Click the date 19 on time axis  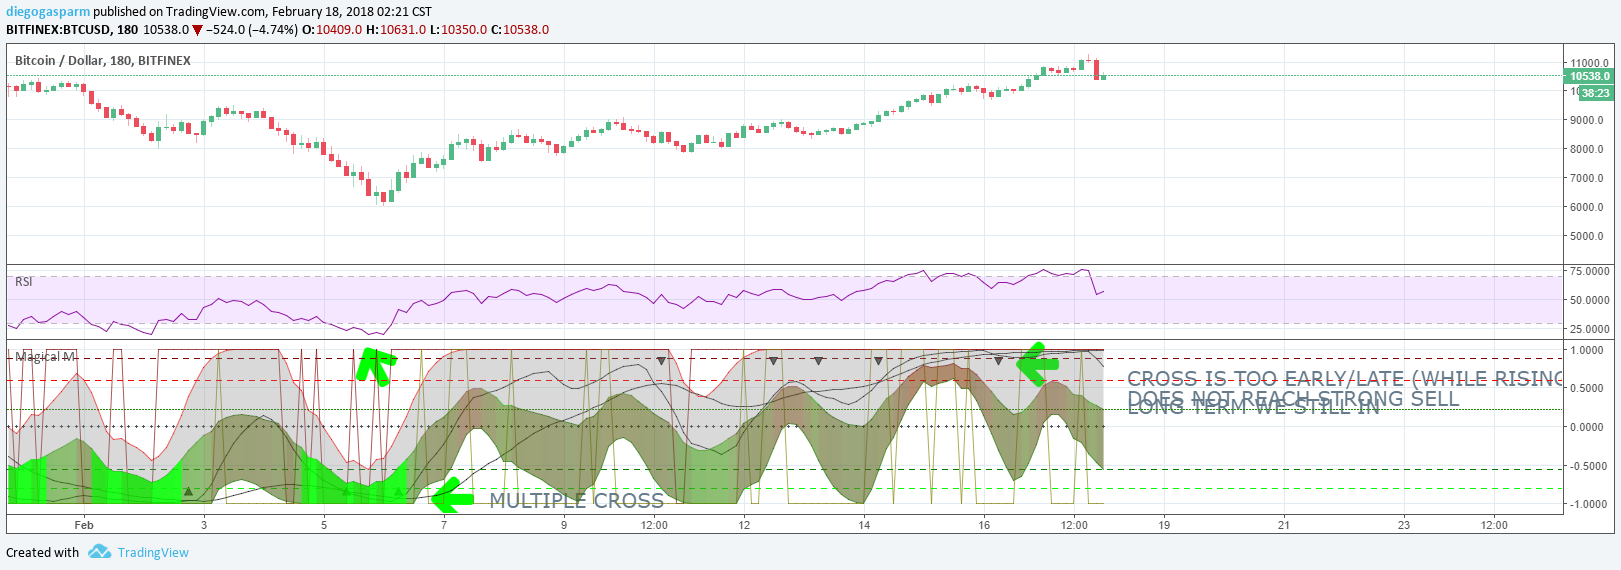(x=1164, y=525)
